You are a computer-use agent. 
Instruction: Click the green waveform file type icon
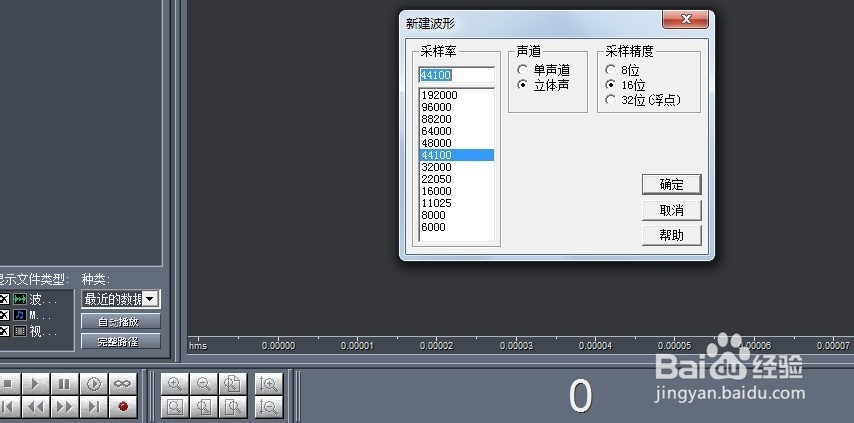point(20,299)
